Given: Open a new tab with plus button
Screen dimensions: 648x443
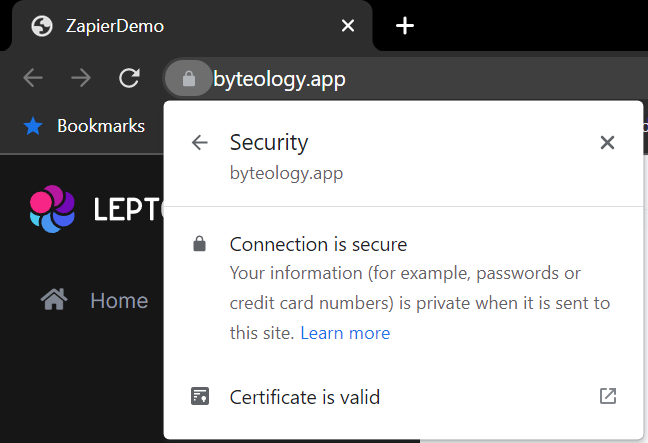Looking at the screenshot, I should pos(405,26).
